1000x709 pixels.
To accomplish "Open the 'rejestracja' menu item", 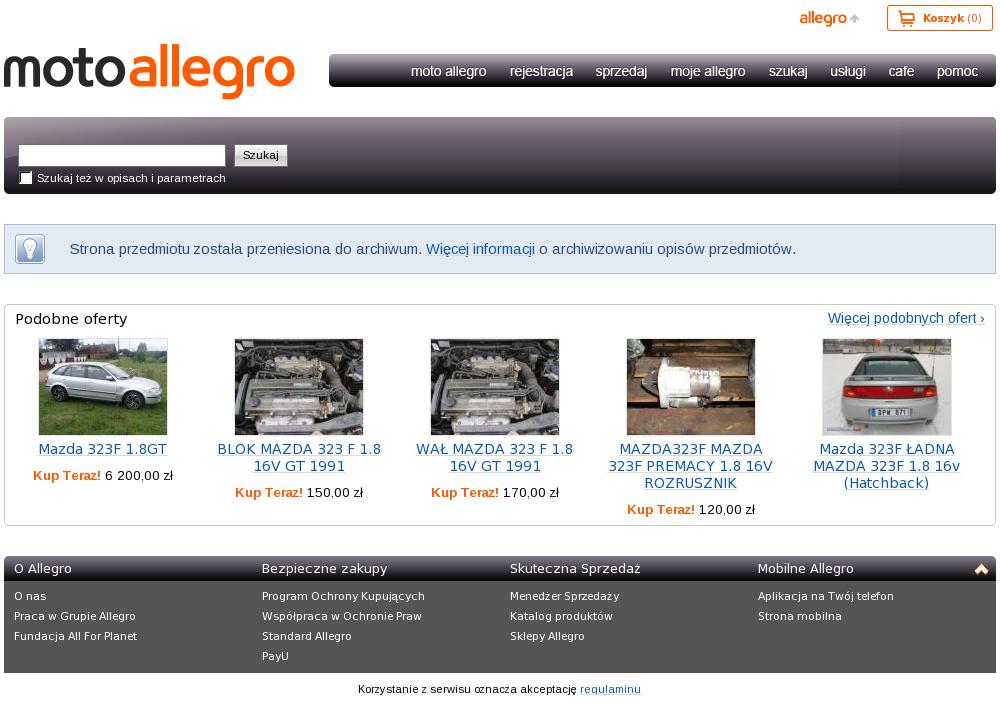I will 541,71.
